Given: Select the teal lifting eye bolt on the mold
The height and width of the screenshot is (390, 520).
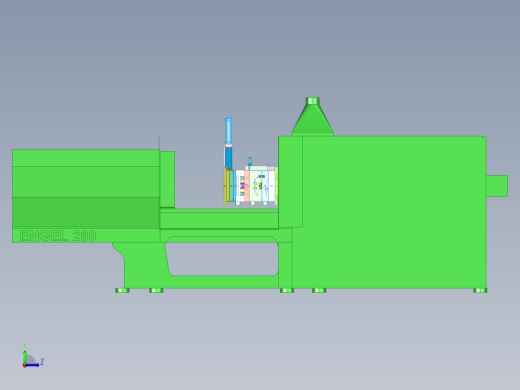Looking at the screenshot, I should click(250, 161).
